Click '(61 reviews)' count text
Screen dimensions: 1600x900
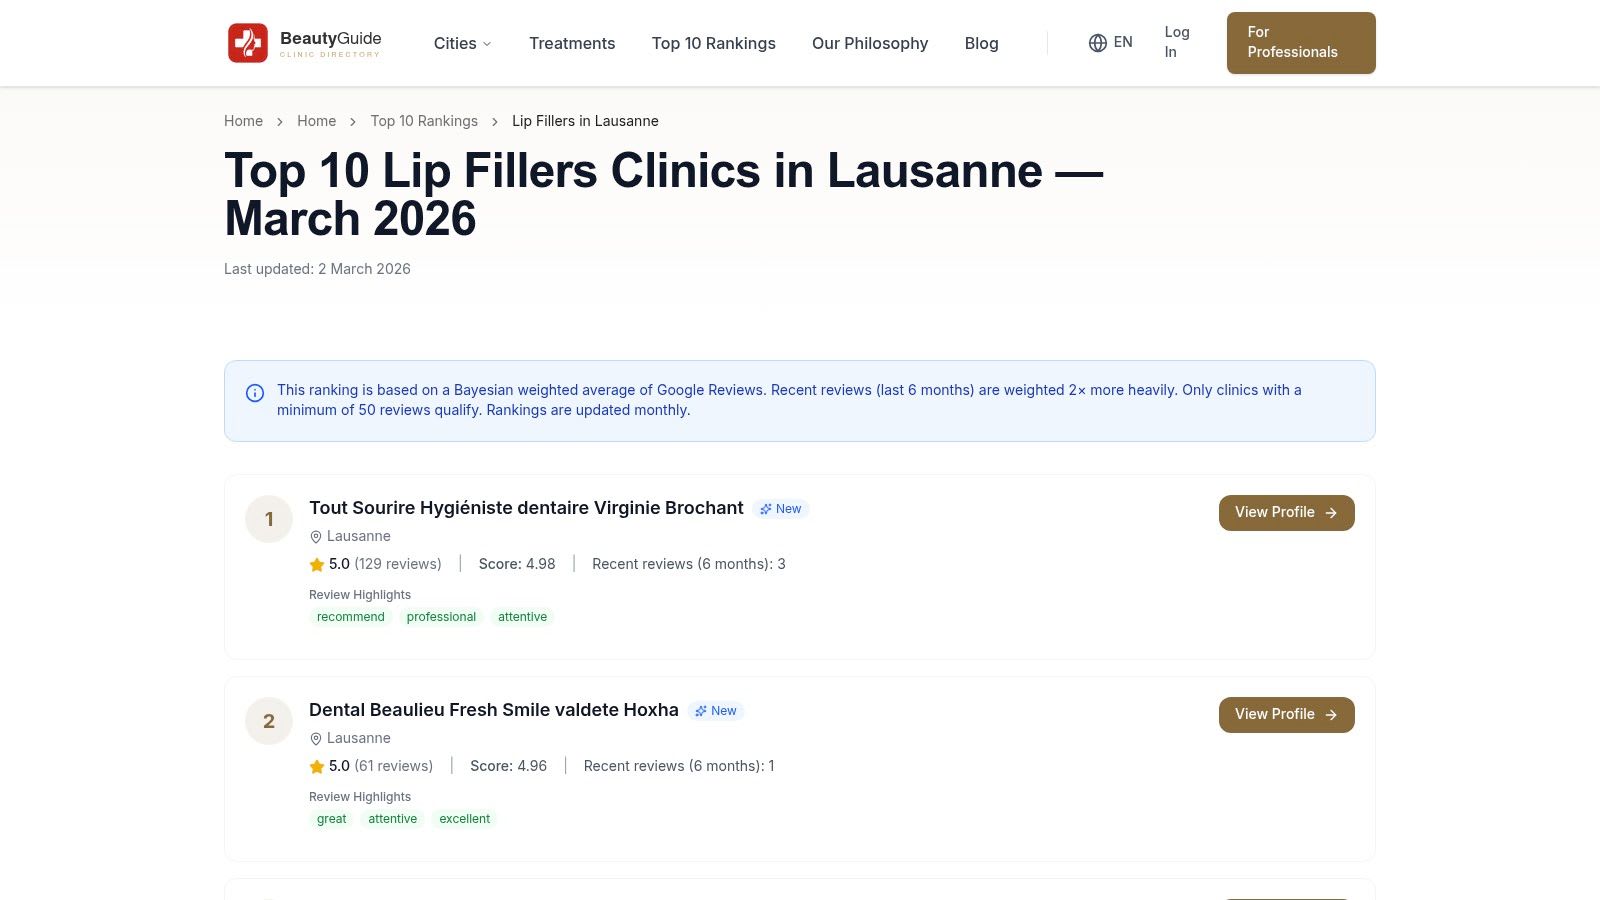click(x=394, y=766)
